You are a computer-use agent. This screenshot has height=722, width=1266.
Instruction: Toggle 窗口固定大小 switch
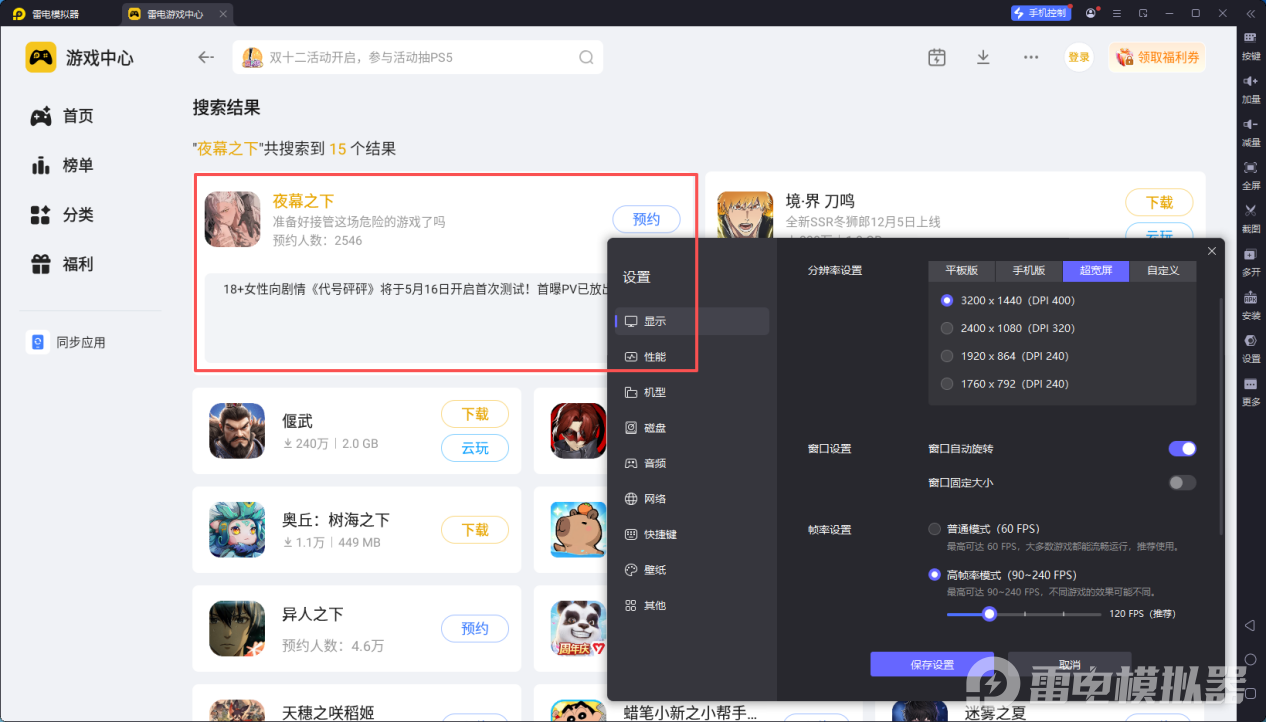[1182, 483]
